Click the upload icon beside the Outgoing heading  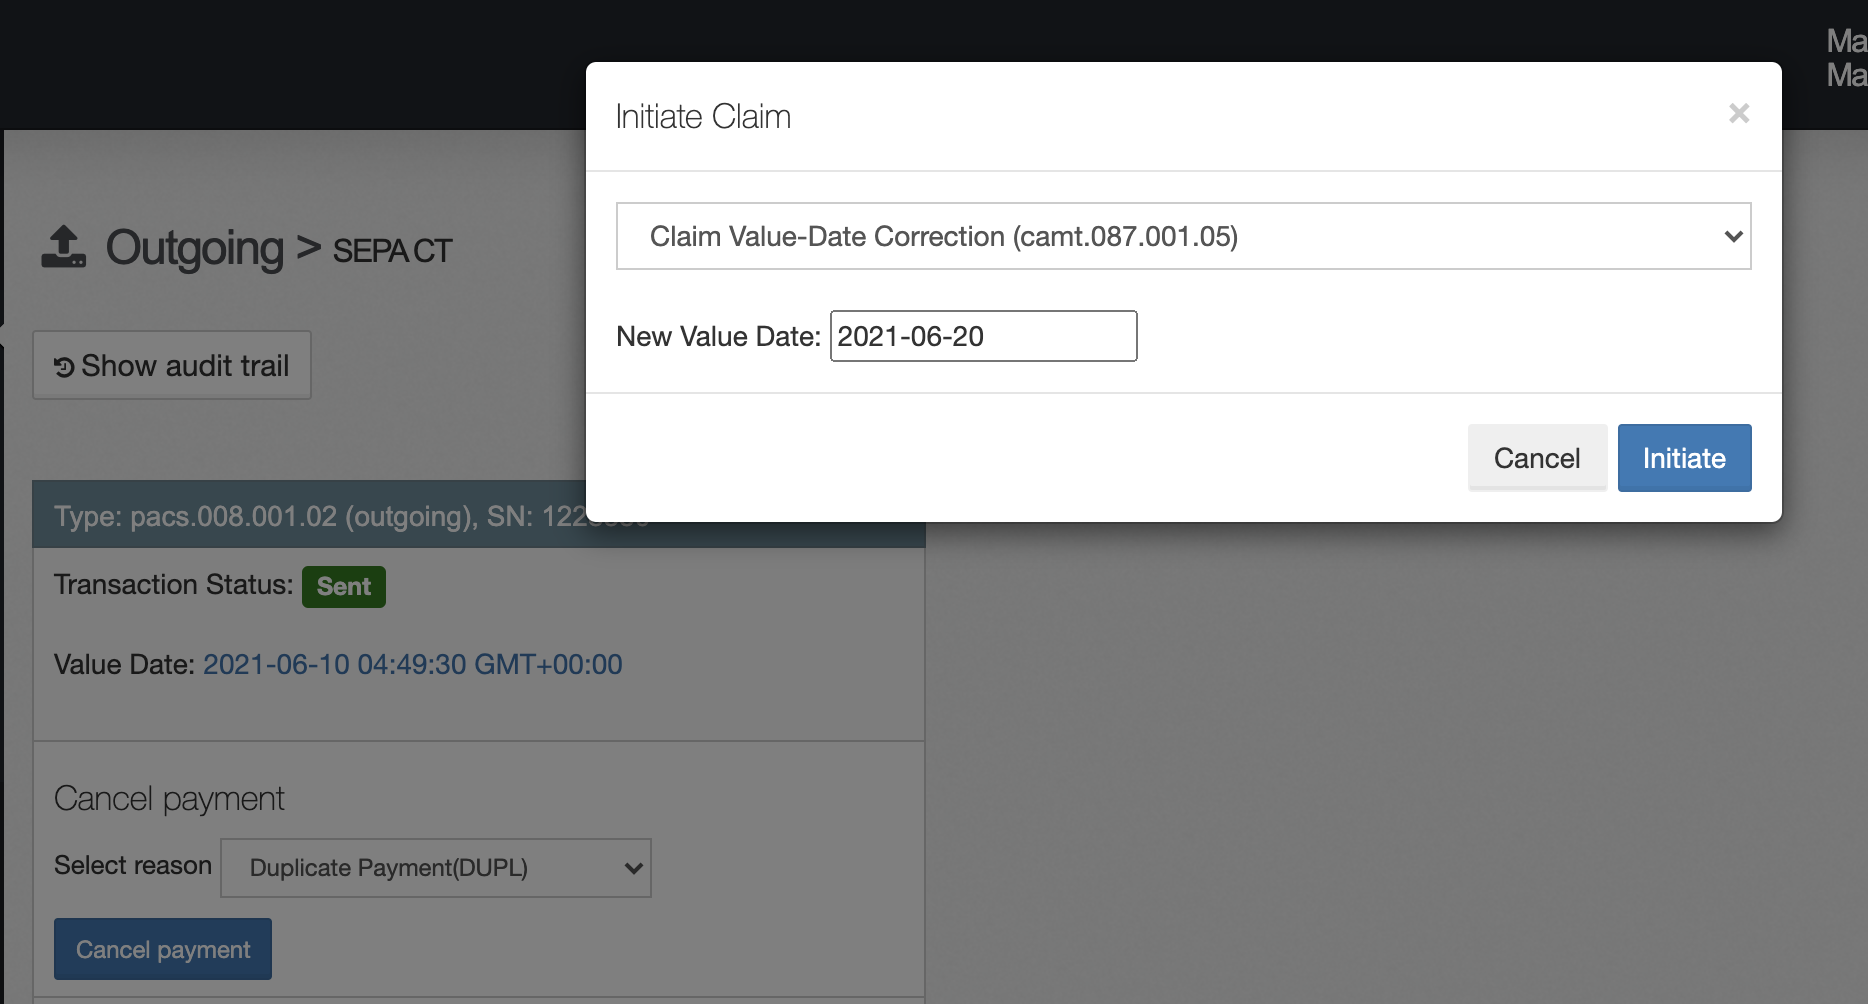coord(64,247)
